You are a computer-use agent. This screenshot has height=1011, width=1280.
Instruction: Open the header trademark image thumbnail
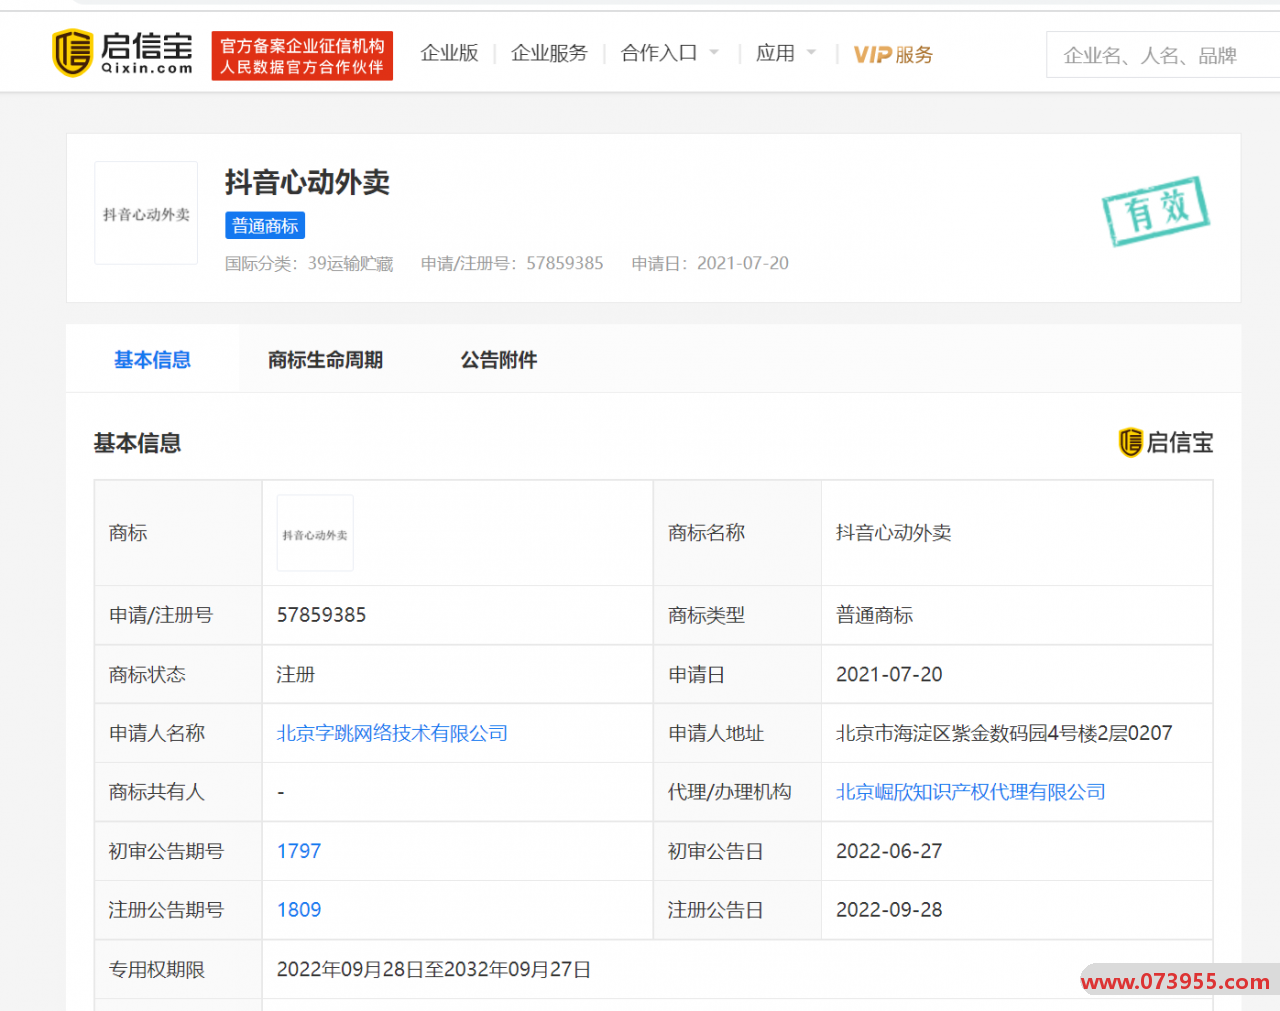[x=146, y=213]
